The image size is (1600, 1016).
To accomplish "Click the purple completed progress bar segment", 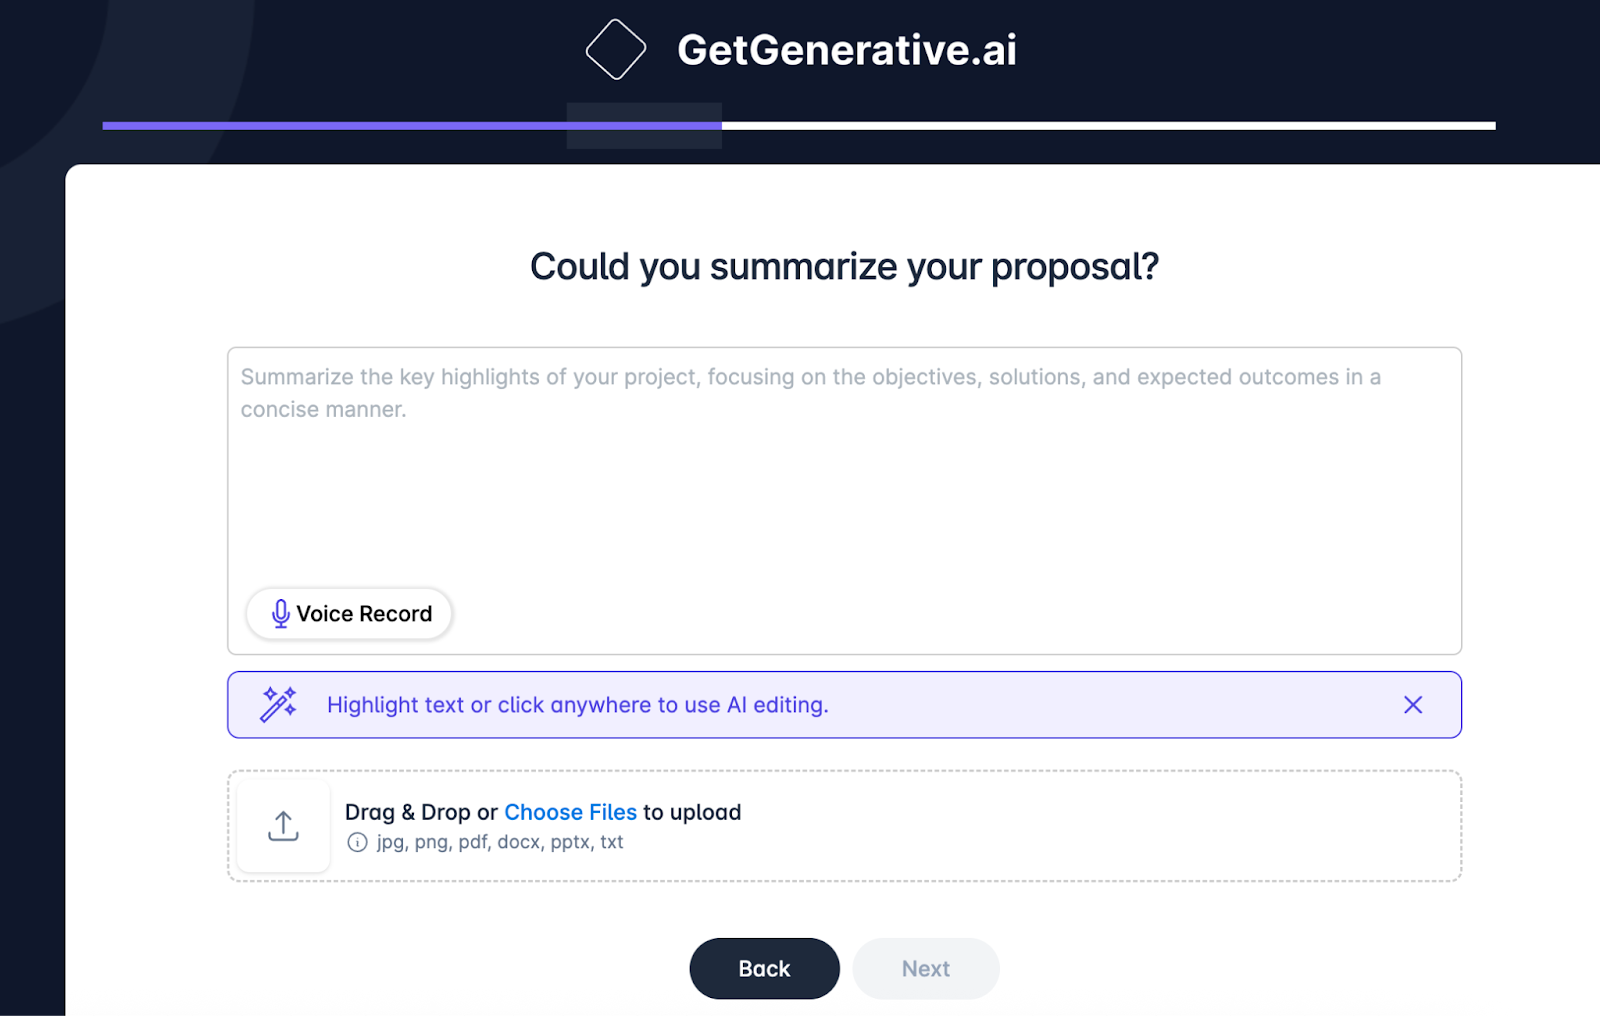I will pyautogui.click(x=412, y=126).
